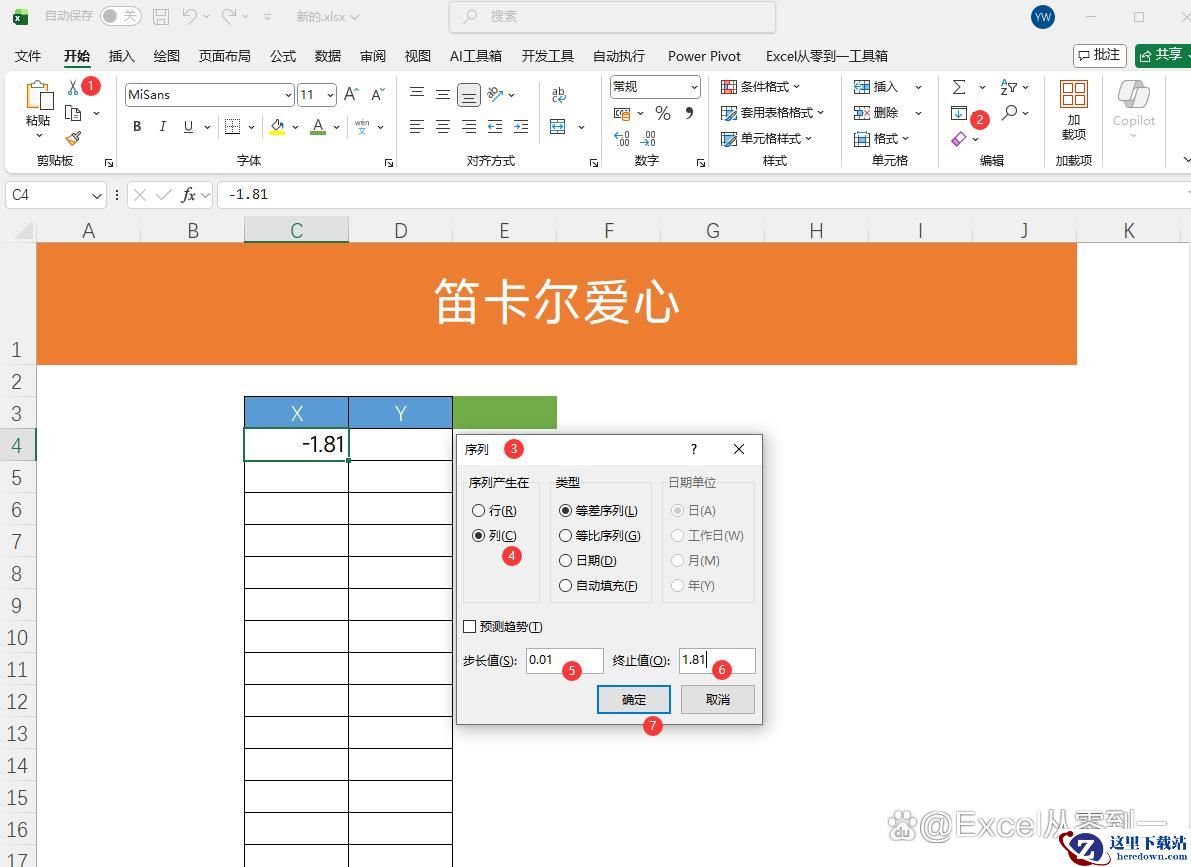This screenshot has width=1191, height=867.
Task: Click the yellow fill color bucket swatch
Action: (x=277, y=127)
